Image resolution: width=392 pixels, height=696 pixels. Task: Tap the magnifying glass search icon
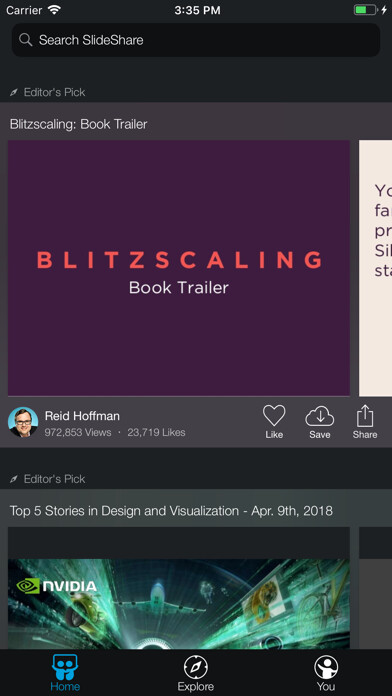26,40
